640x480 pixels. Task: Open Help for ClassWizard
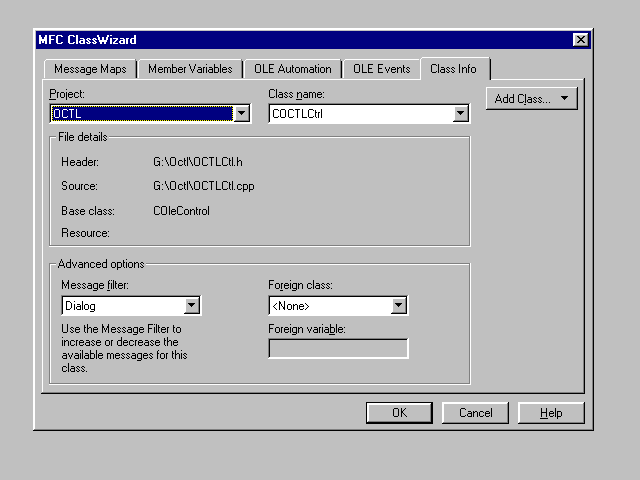coord(551,413)
